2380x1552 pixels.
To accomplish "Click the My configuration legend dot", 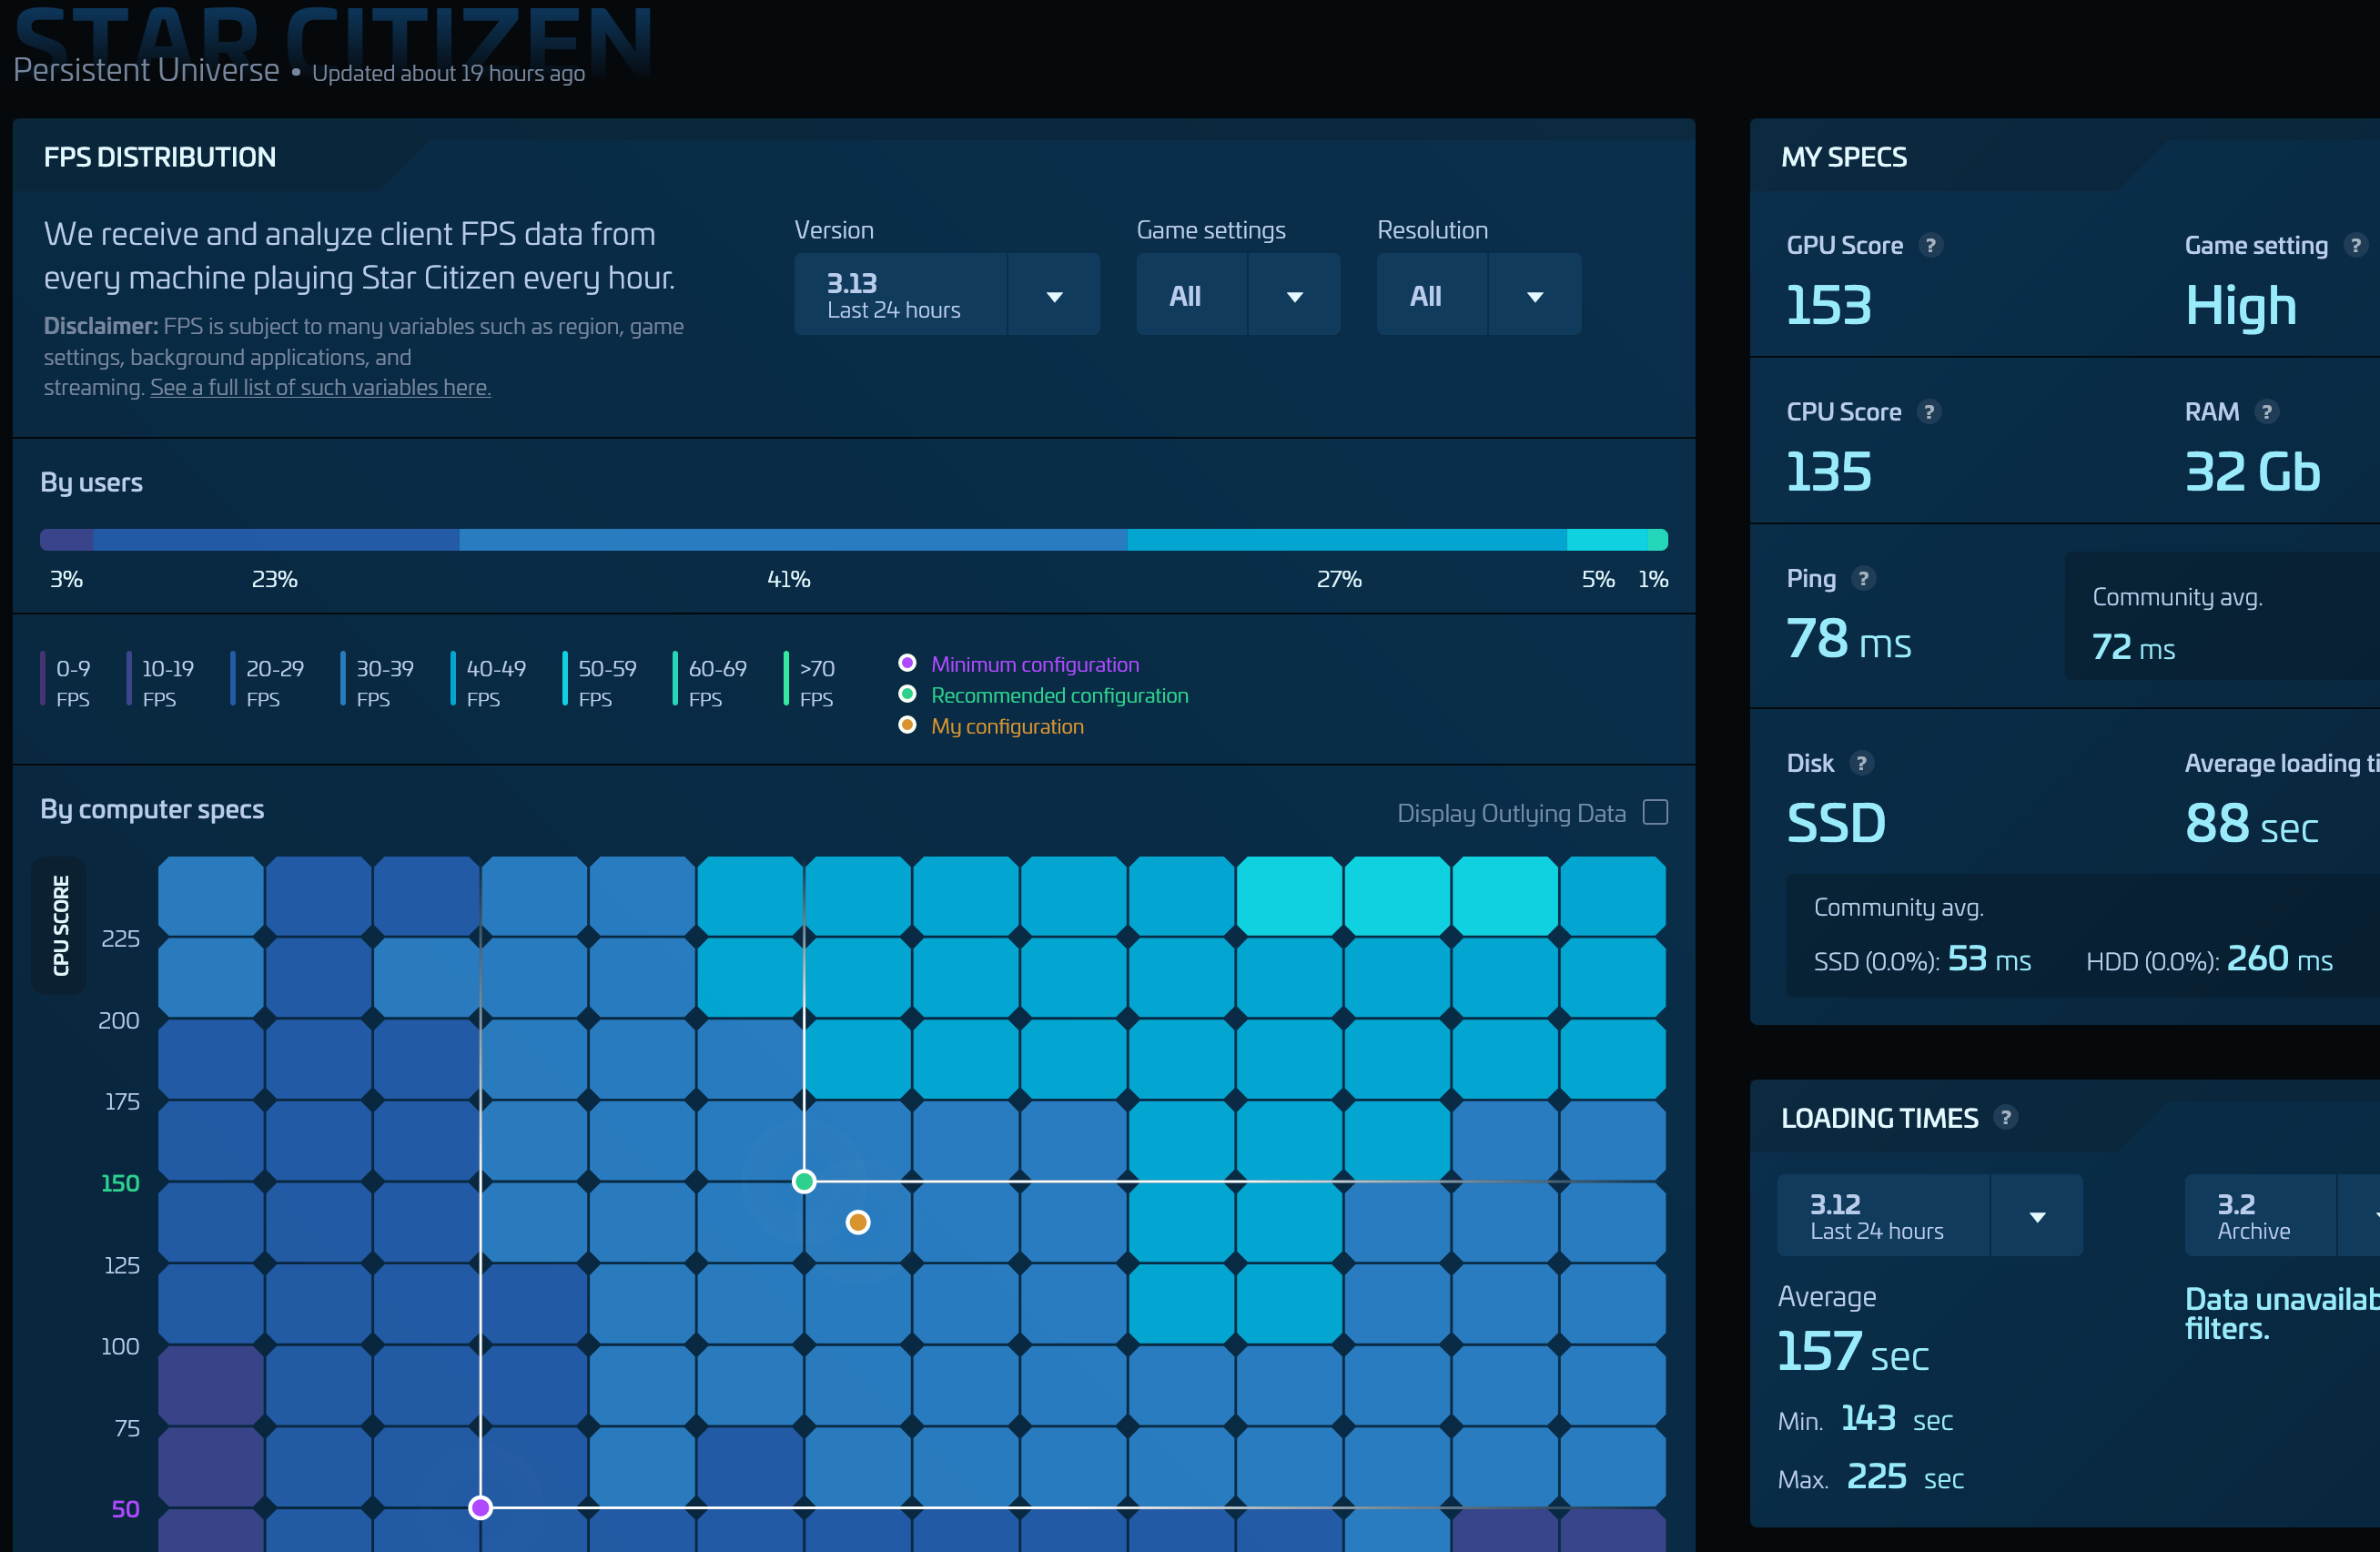I will pyautogui.click(x=907, y=725).
